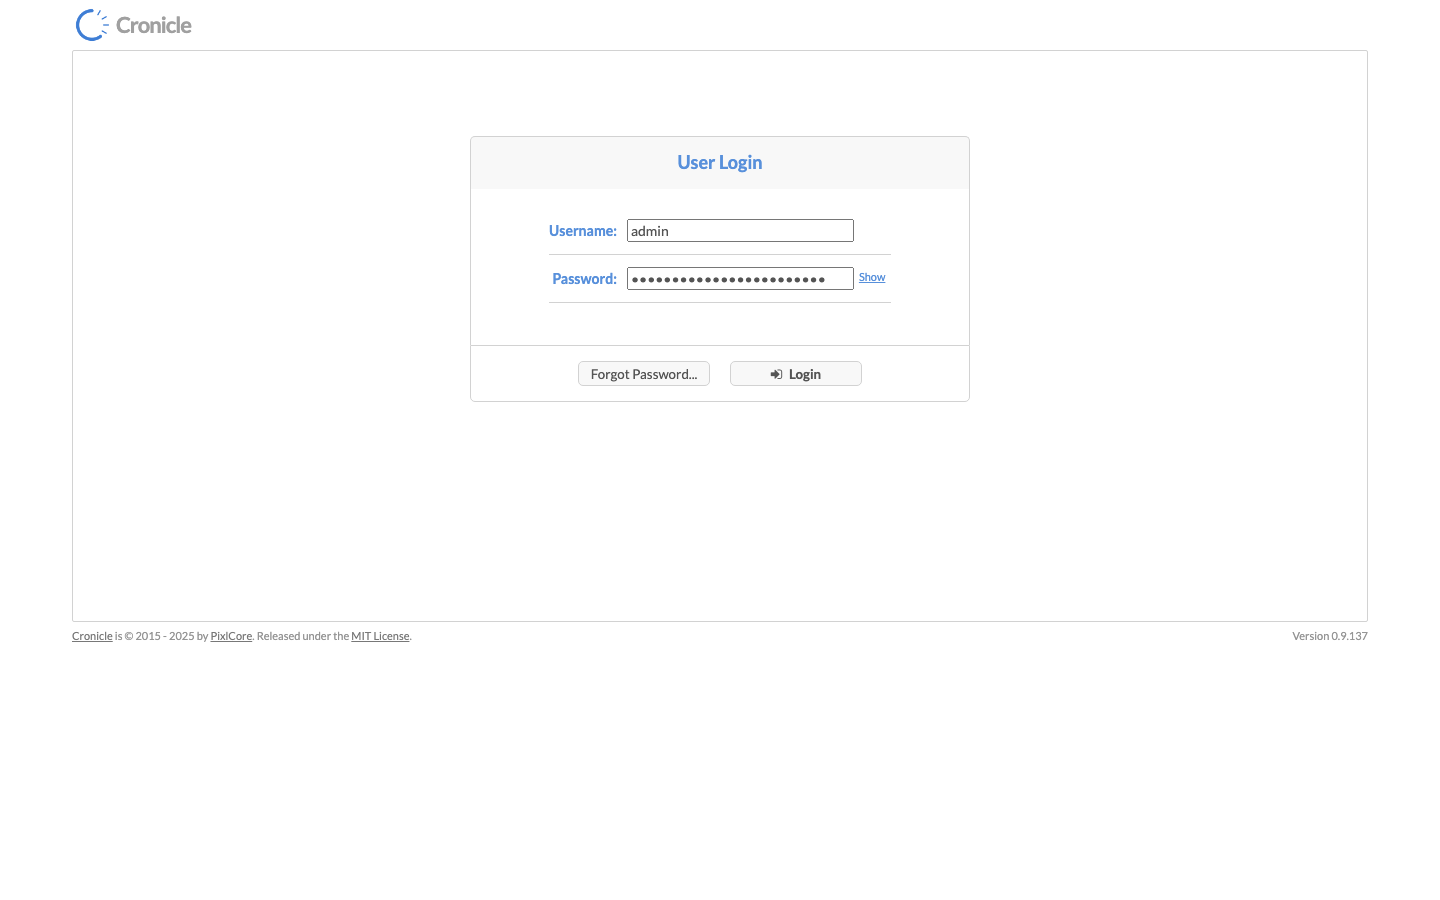Screen dimensions: 1440x900
Task: Focus the Password input field
Action: click(x=740, y=279)
